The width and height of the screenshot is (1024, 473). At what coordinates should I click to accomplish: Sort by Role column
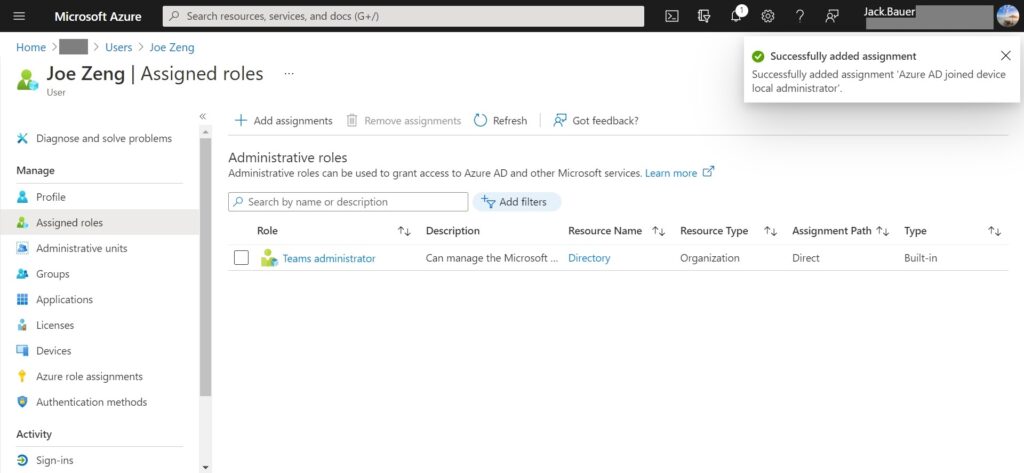click(x=404, y=231)
